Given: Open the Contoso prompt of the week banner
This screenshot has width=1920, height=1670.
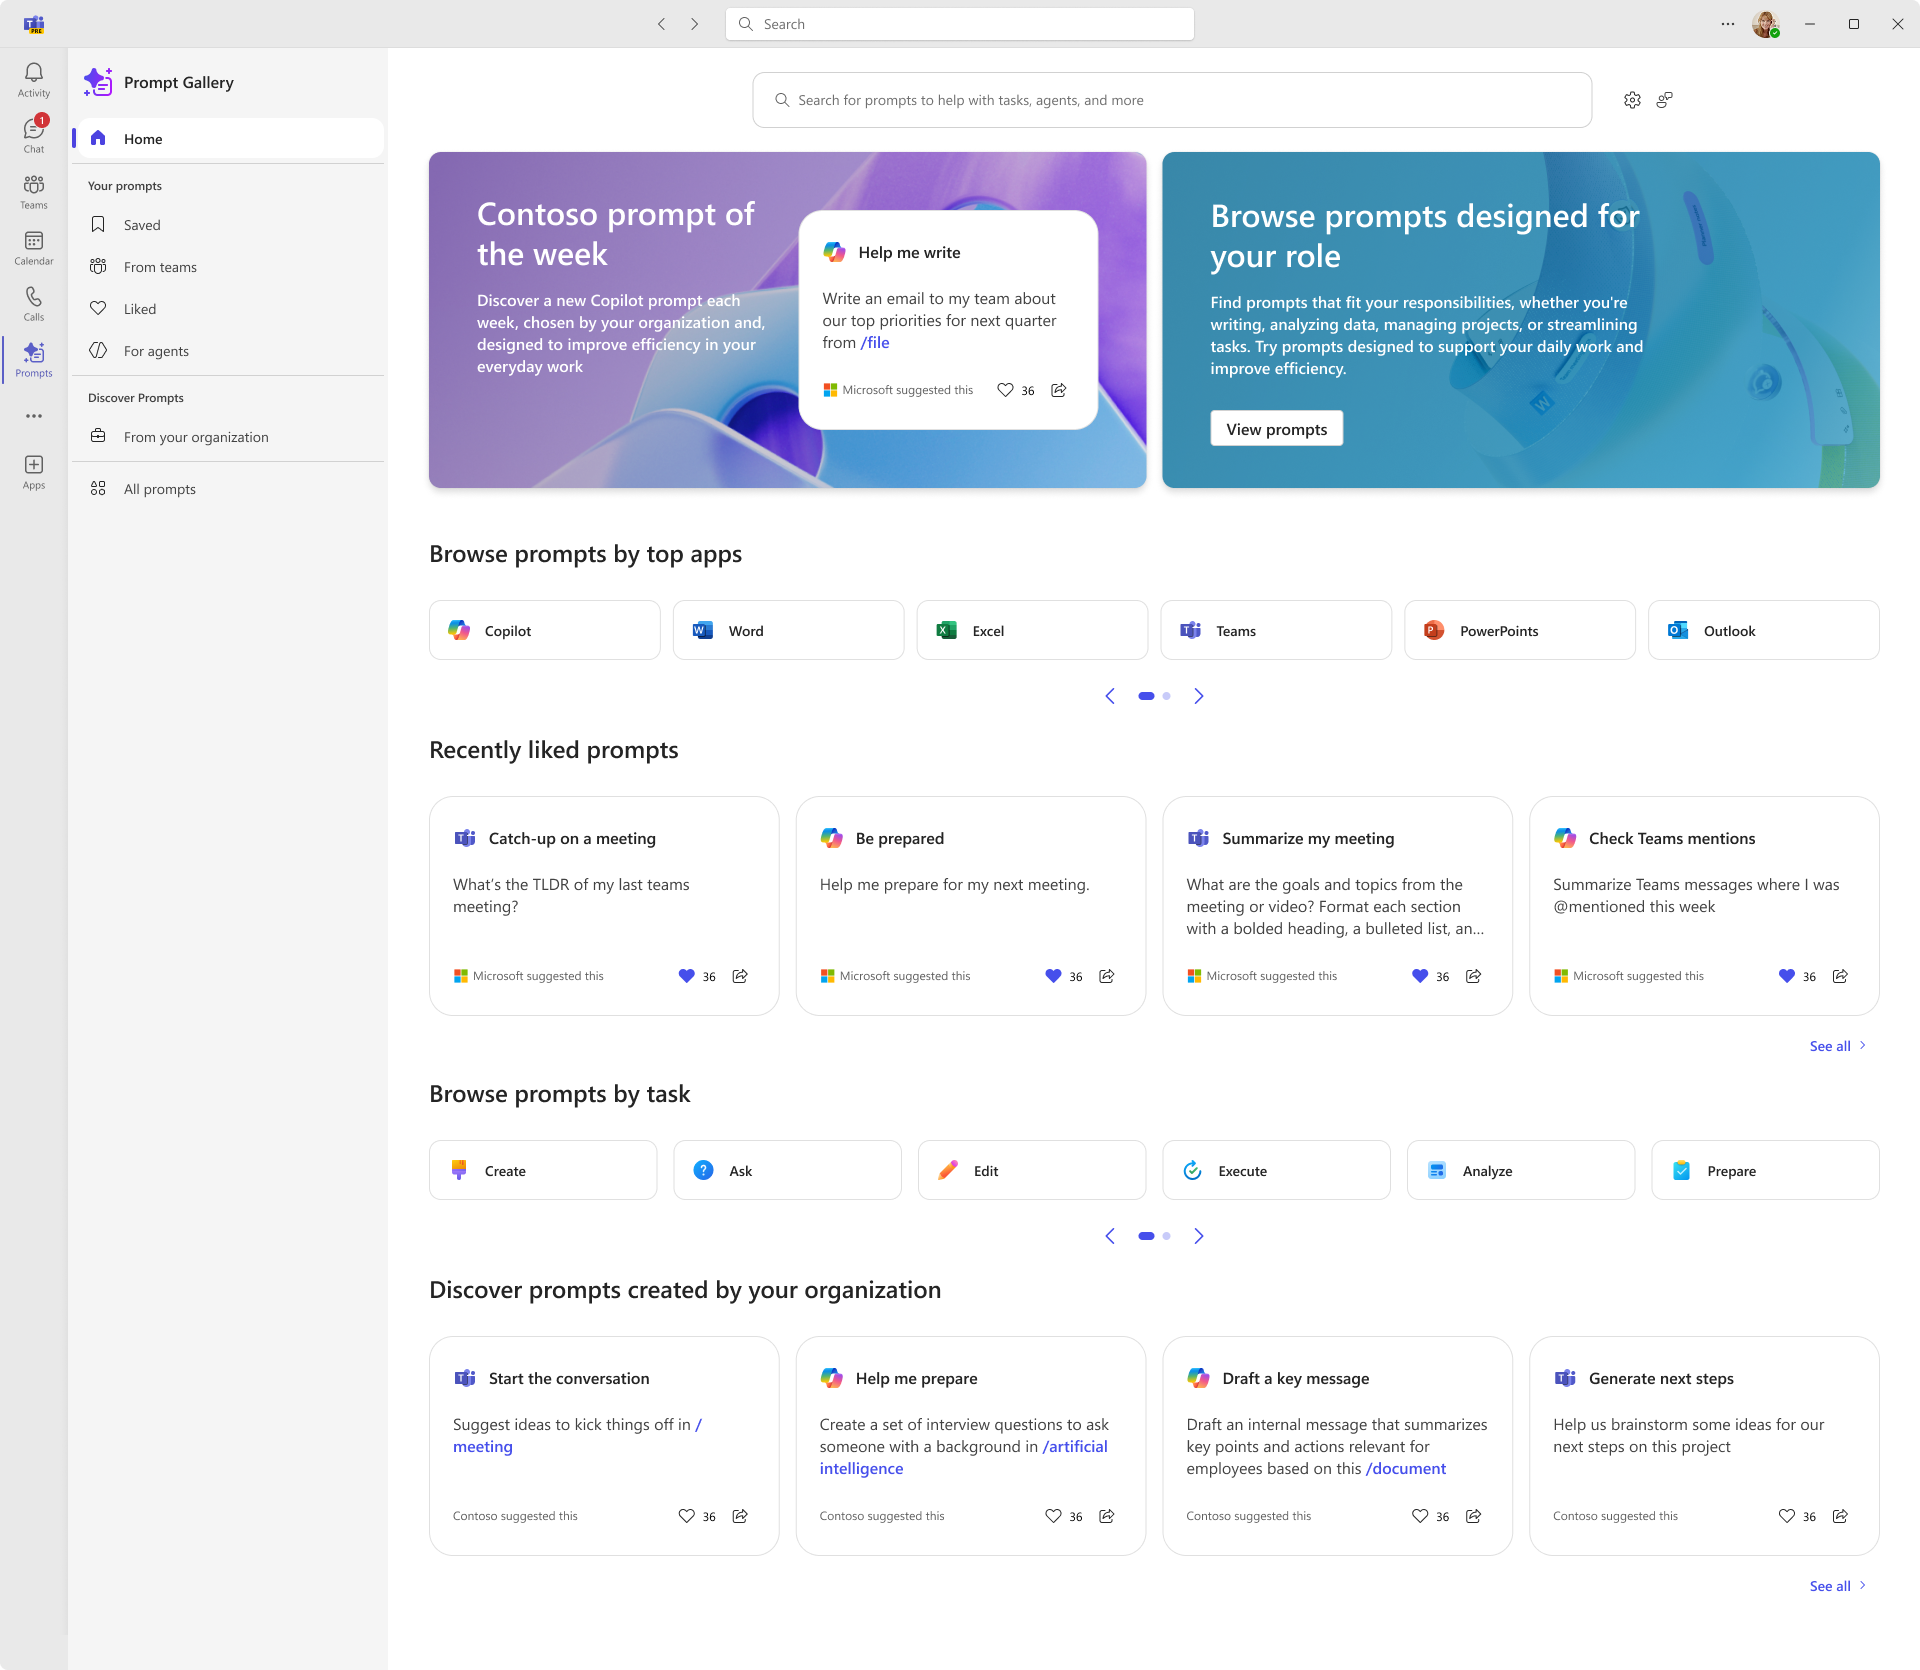Looking at the screenshot, I should [x=788, y=320].
